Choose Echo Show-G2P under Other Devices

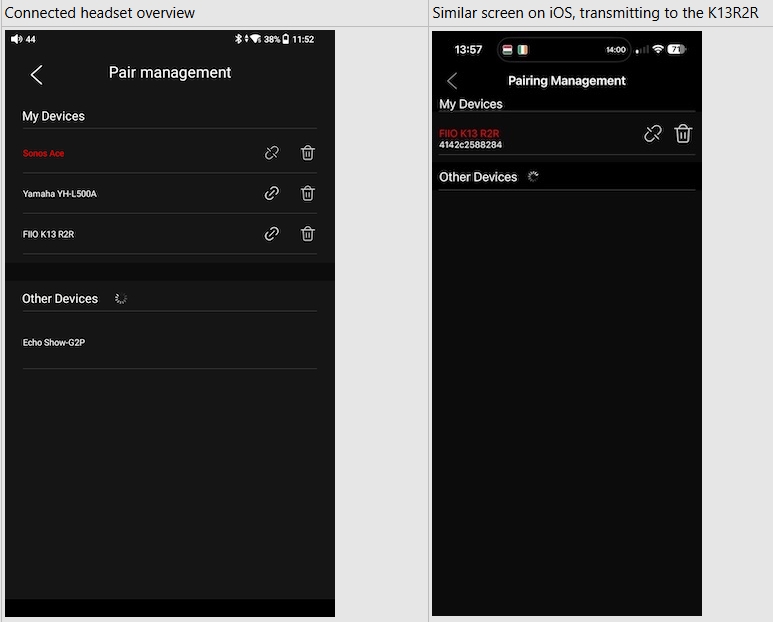[x=55, y=343]
